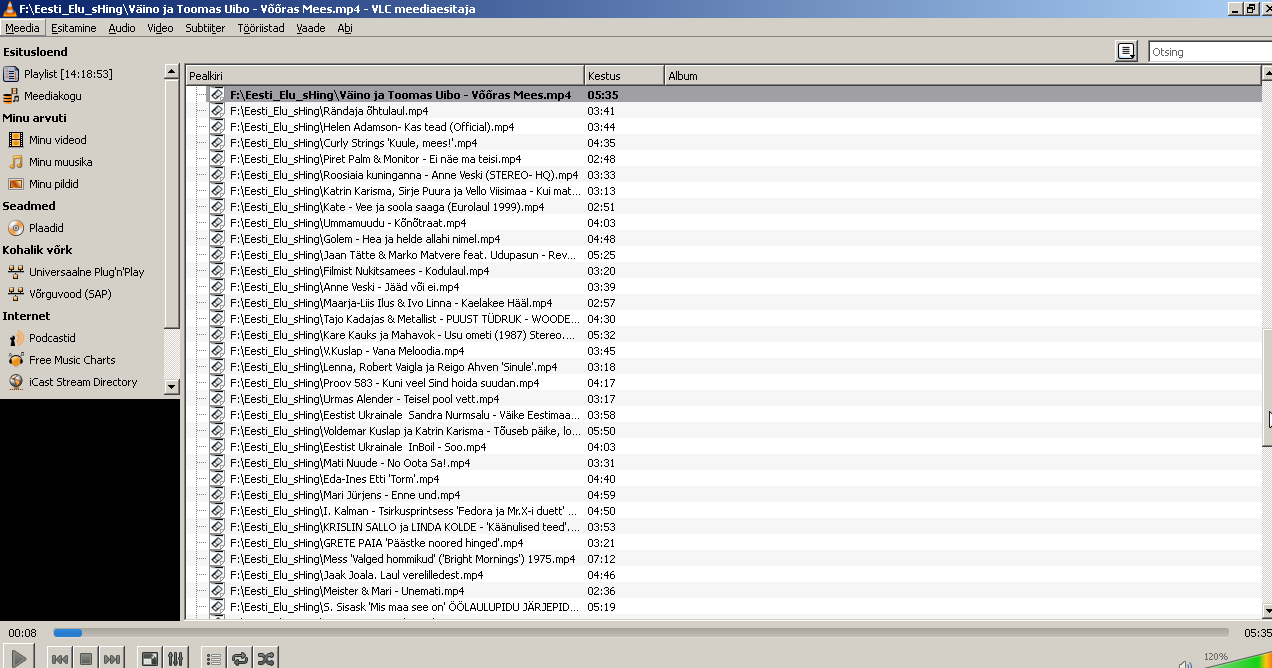Open the Audio menu
This screenshot has height=668, width=1272.
tap(122, 28)
